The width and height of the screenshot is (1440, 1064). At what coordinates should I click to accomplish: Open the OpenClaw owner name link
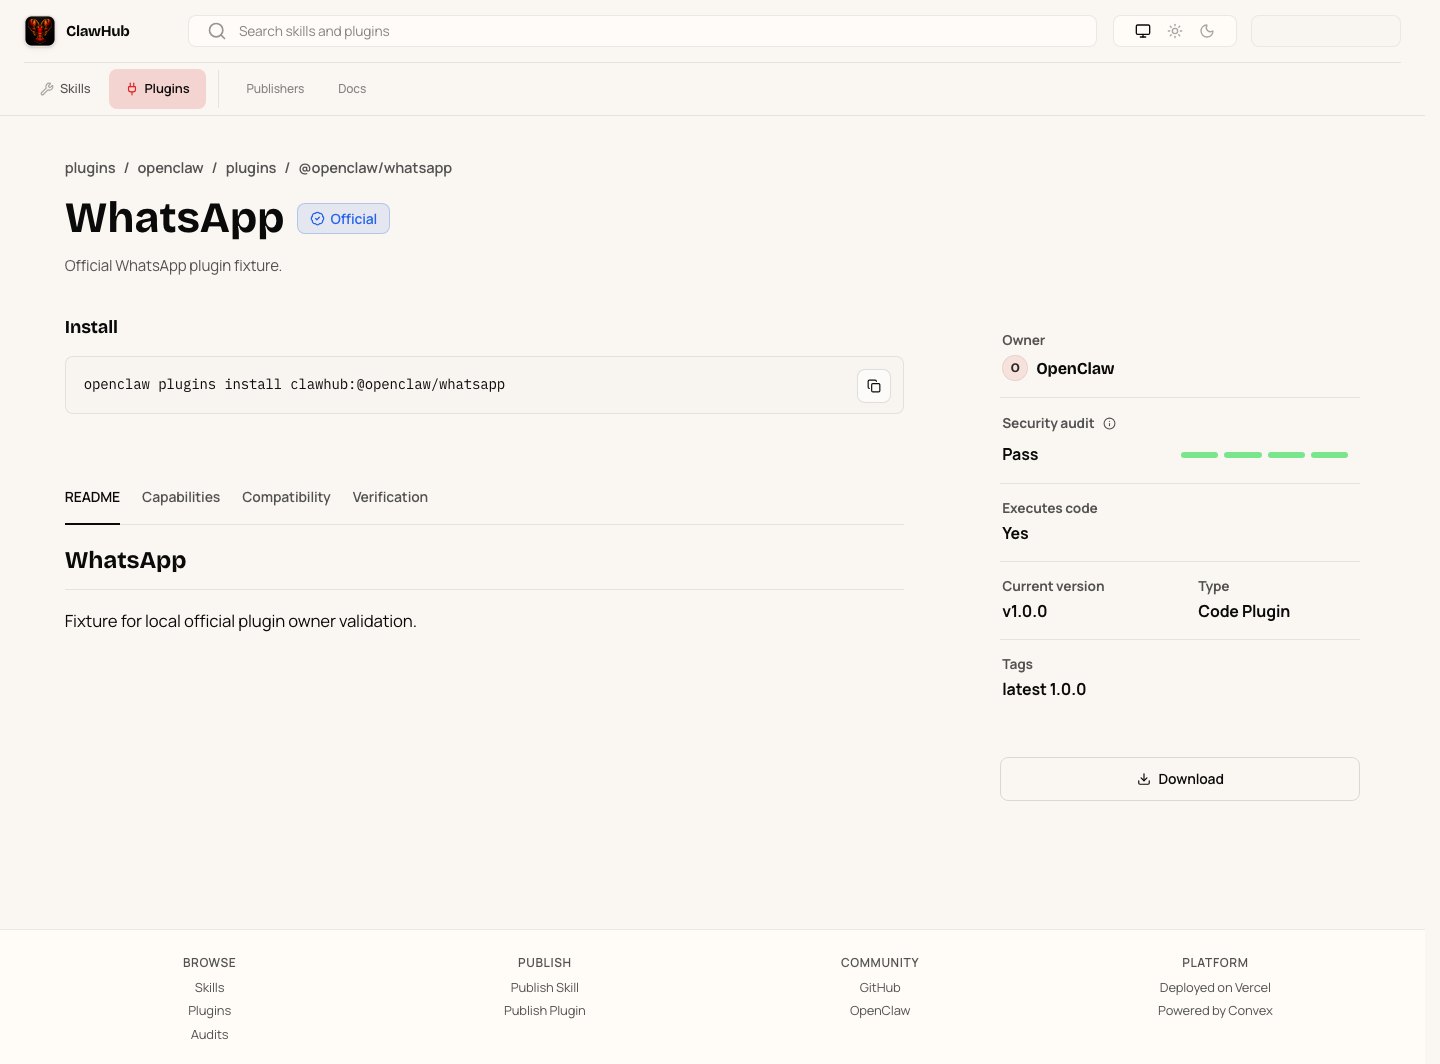click(x=1075, y=369)
